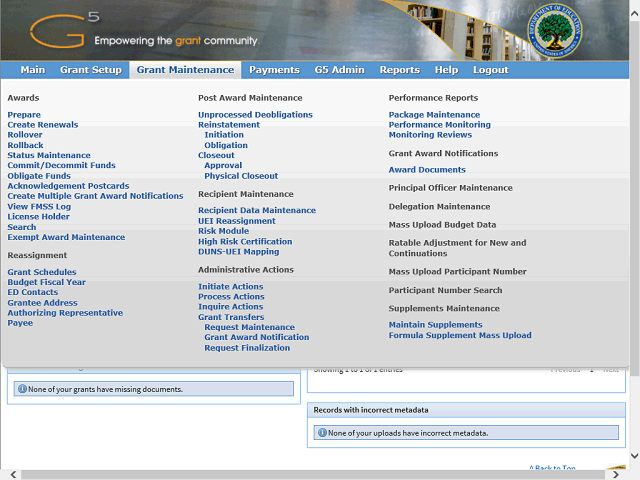Click View FMSS Log
This screenshot has width=640, height=480.
pos(39,207)
